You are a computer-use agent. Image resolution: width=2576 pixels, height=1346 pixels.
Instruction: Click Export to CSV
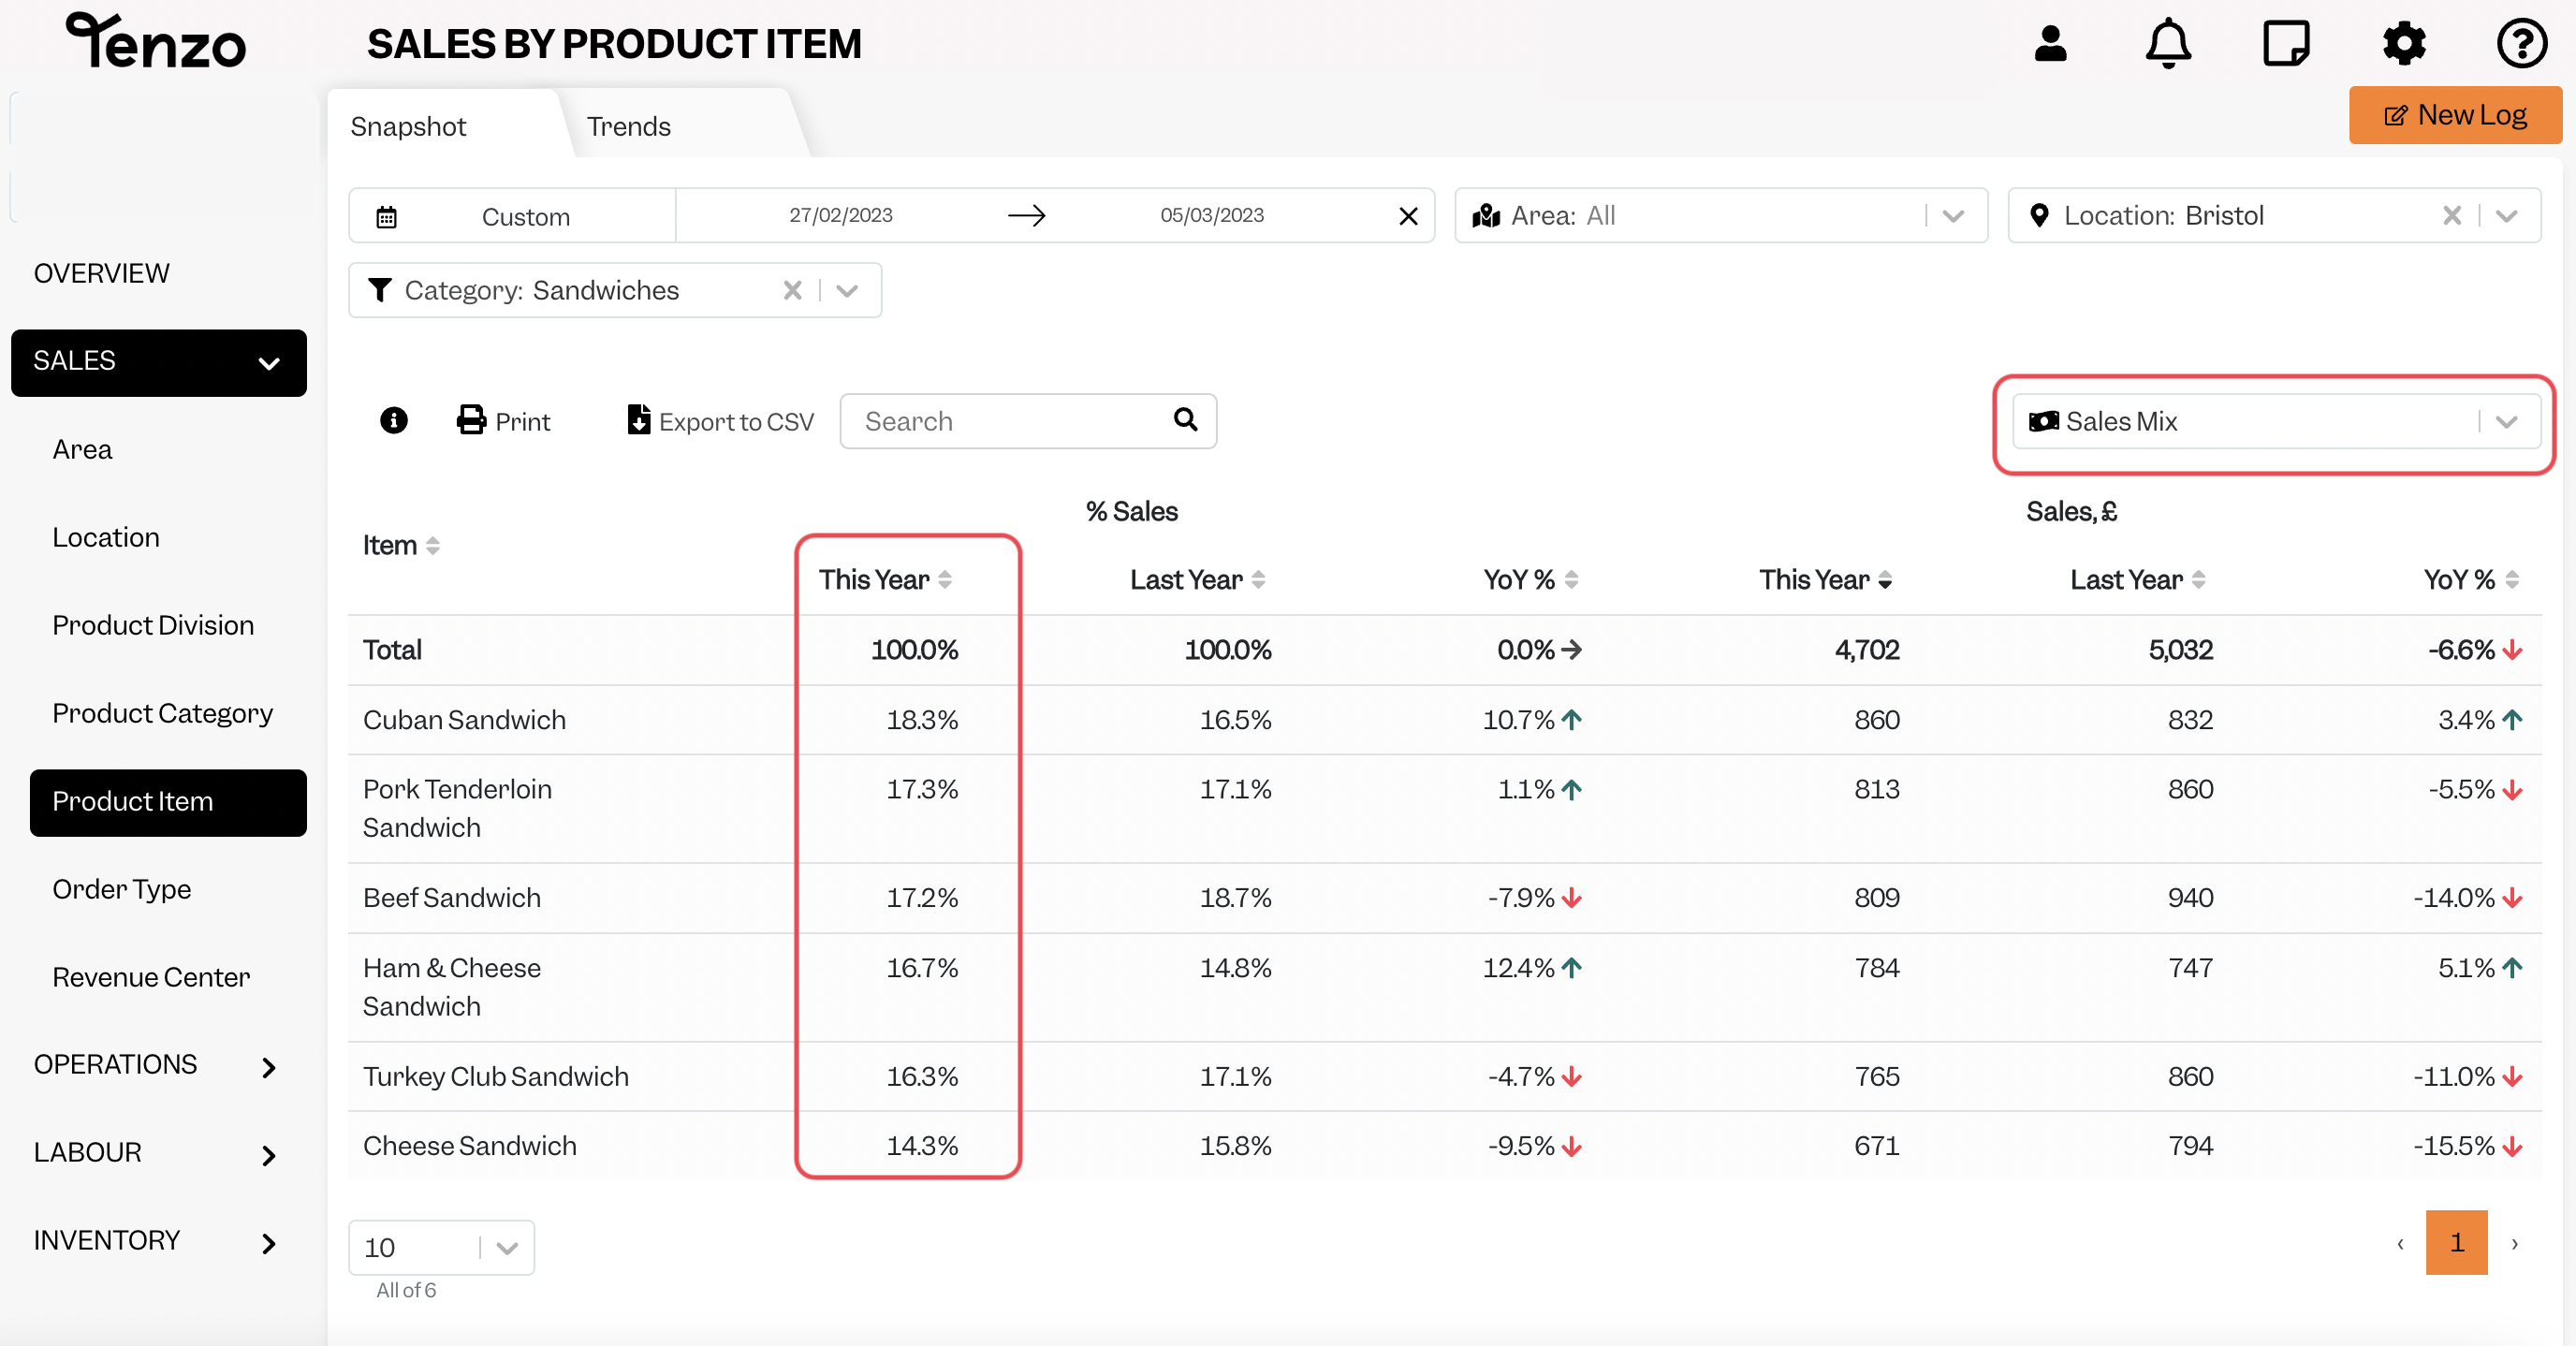720,421
